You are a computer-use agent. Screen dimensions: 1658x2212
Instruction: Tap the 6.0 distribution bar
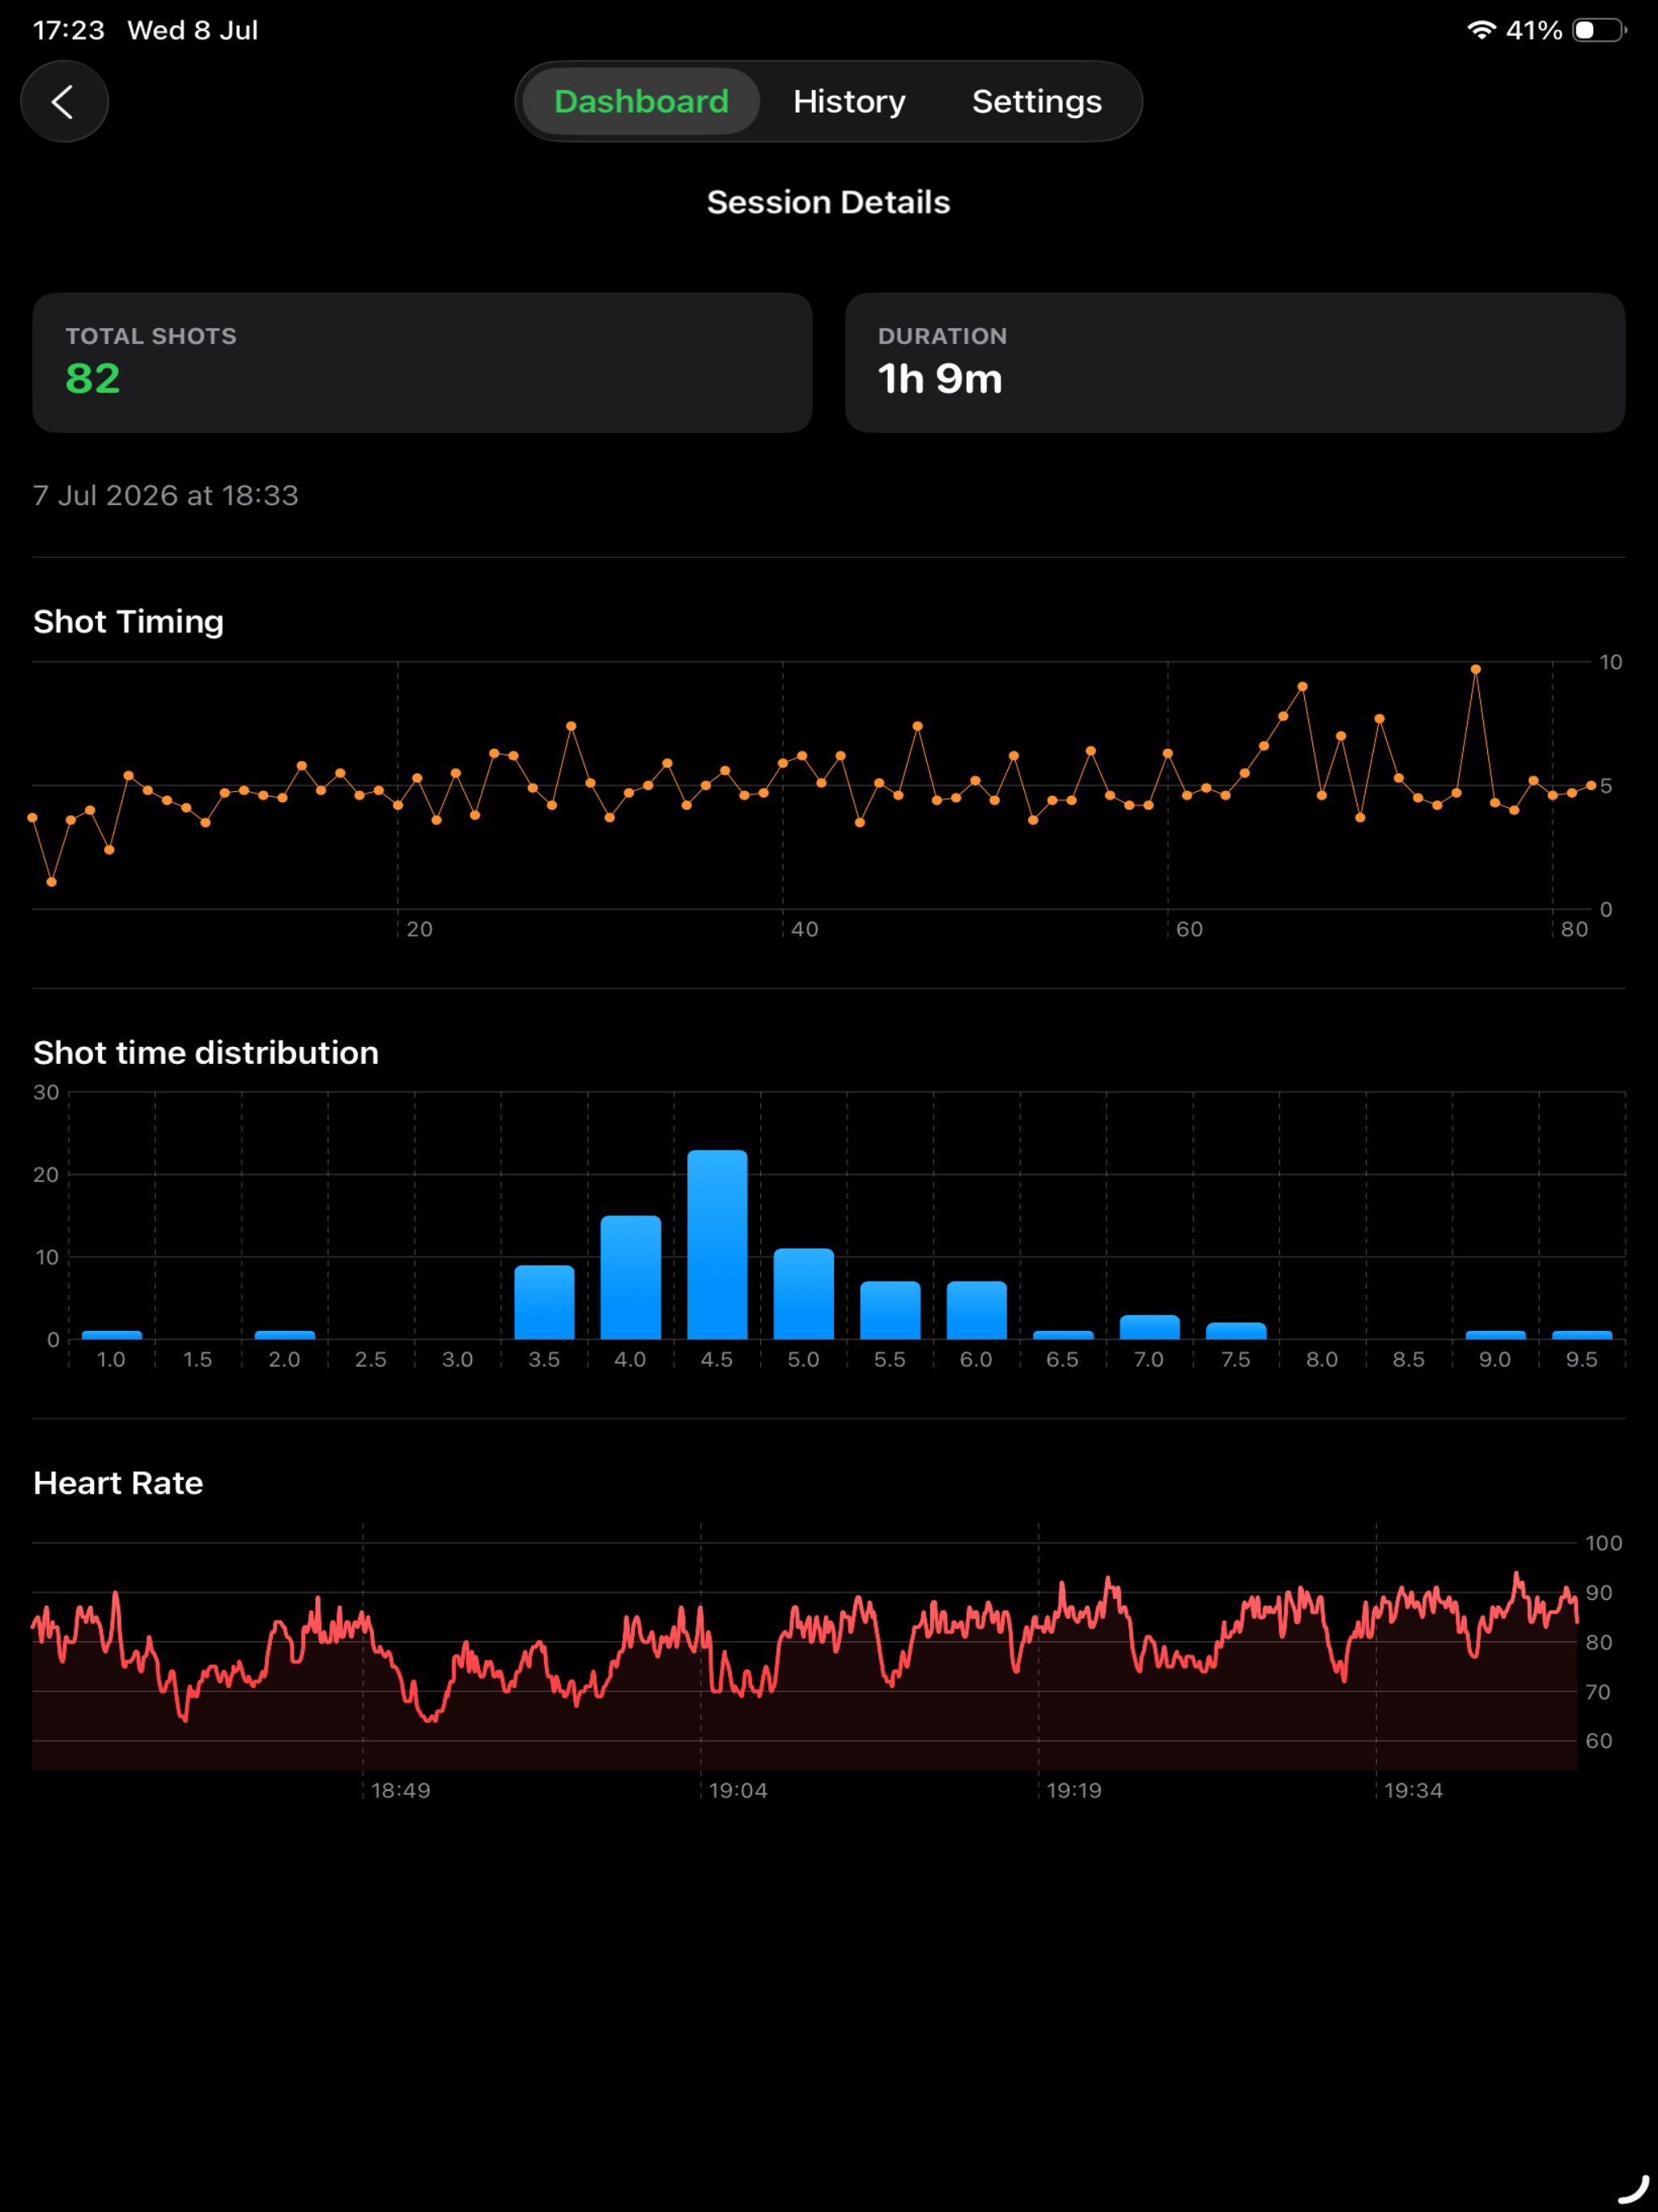(976, 1310)
